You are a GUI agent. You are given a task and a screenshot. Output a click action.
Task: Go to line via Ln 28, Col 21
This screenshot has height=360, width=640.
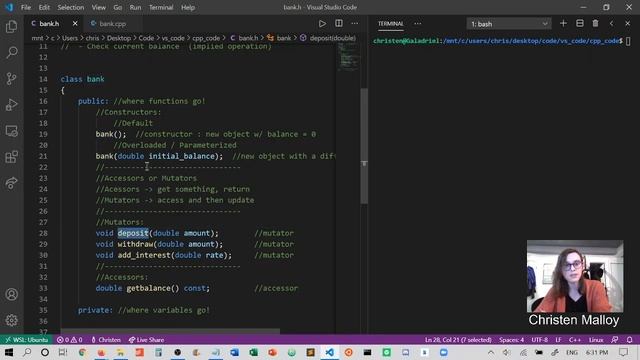coord(458,340)
